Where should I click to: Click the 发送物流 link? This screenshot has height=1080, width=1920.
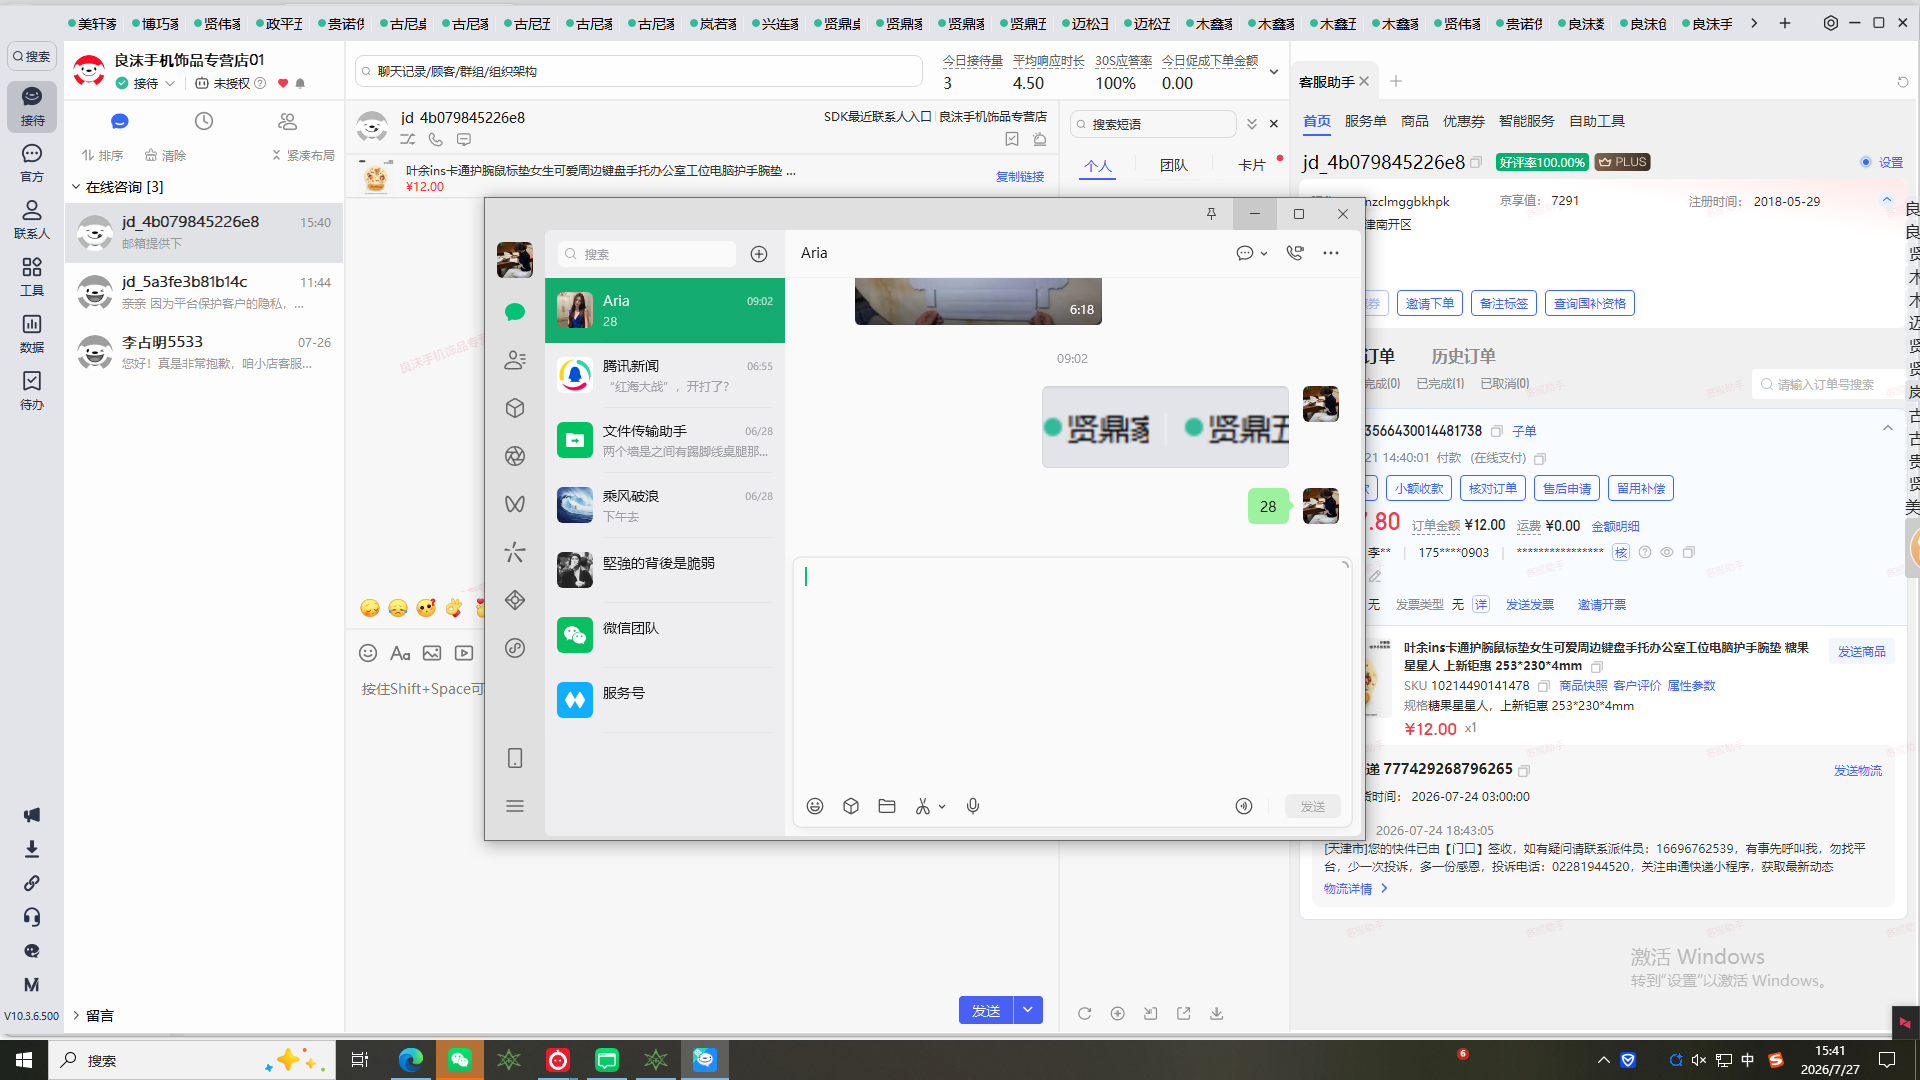[1858, 771]
